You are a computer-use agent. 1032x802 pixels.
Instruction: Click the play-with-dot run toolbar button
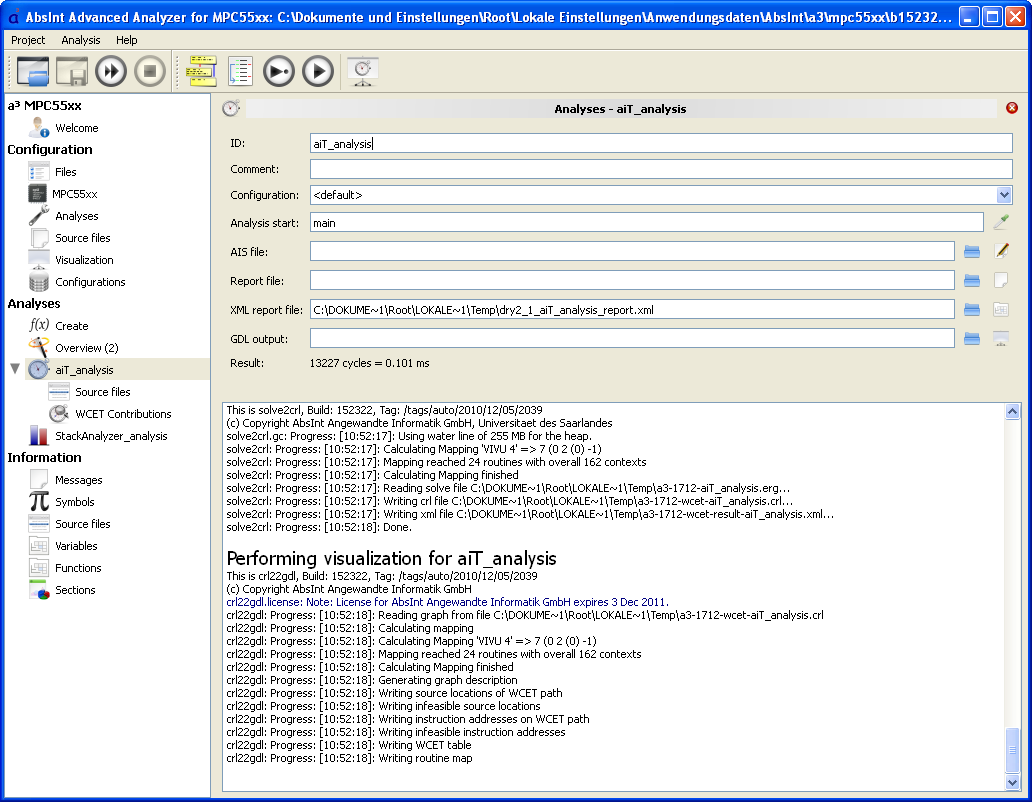click(x=279, y=71)
